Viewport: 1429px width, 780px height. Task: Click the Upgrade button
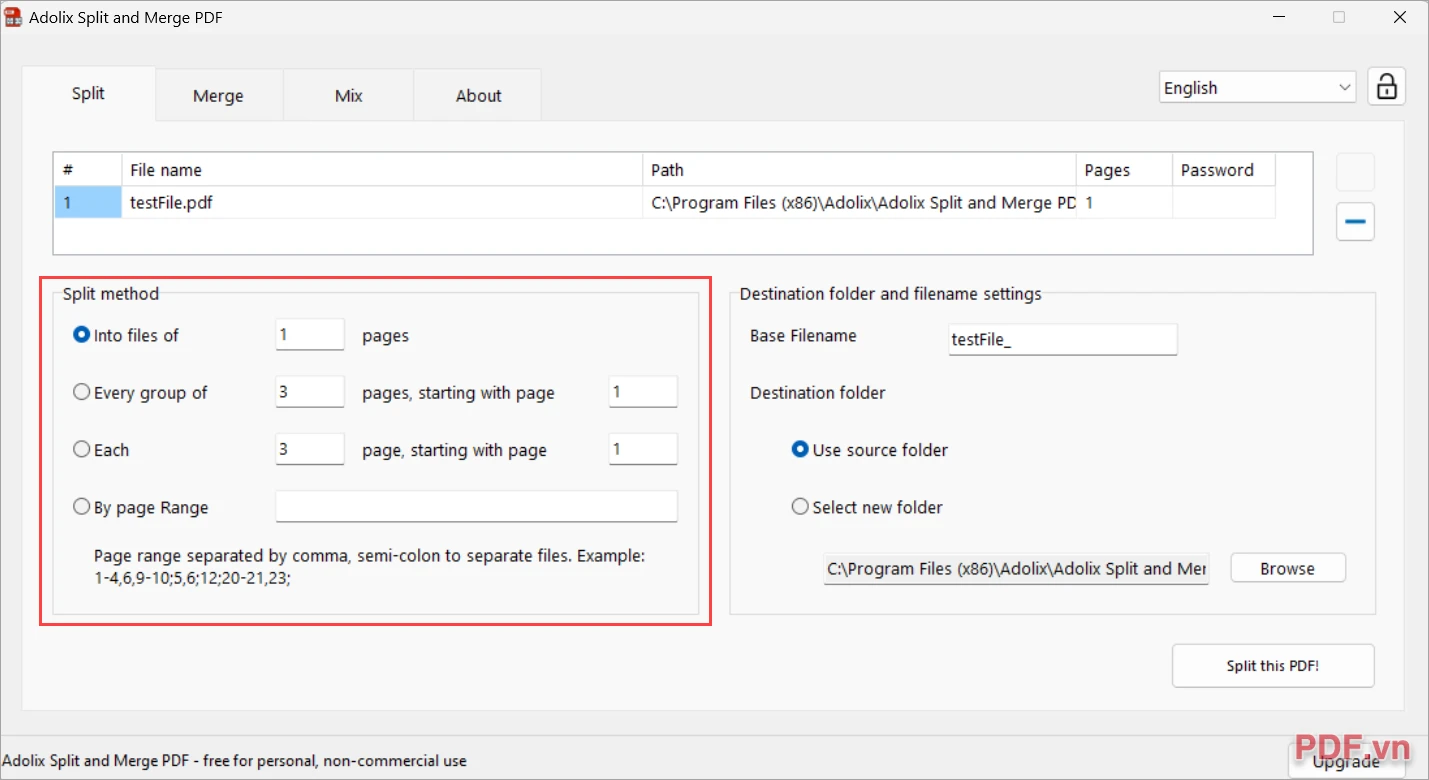[x=1346, y=762]
